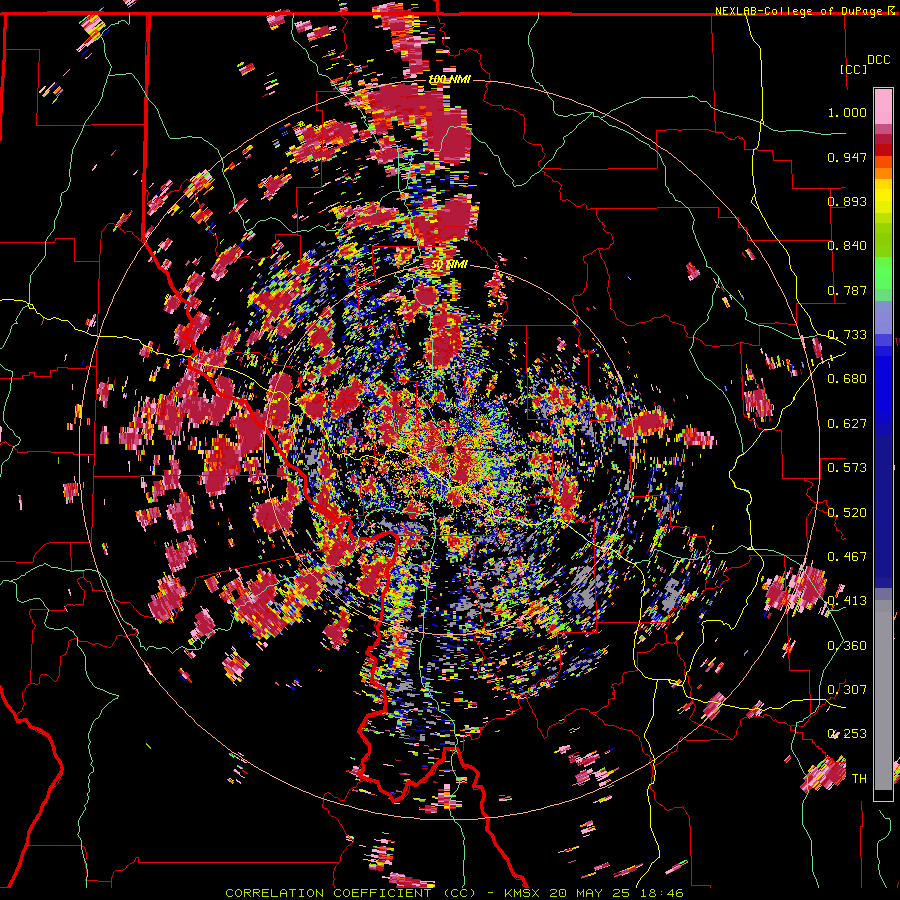Click the 50 NMI range ring label
This screenshot has width=900, height=900.
click(x=449, y=265)
